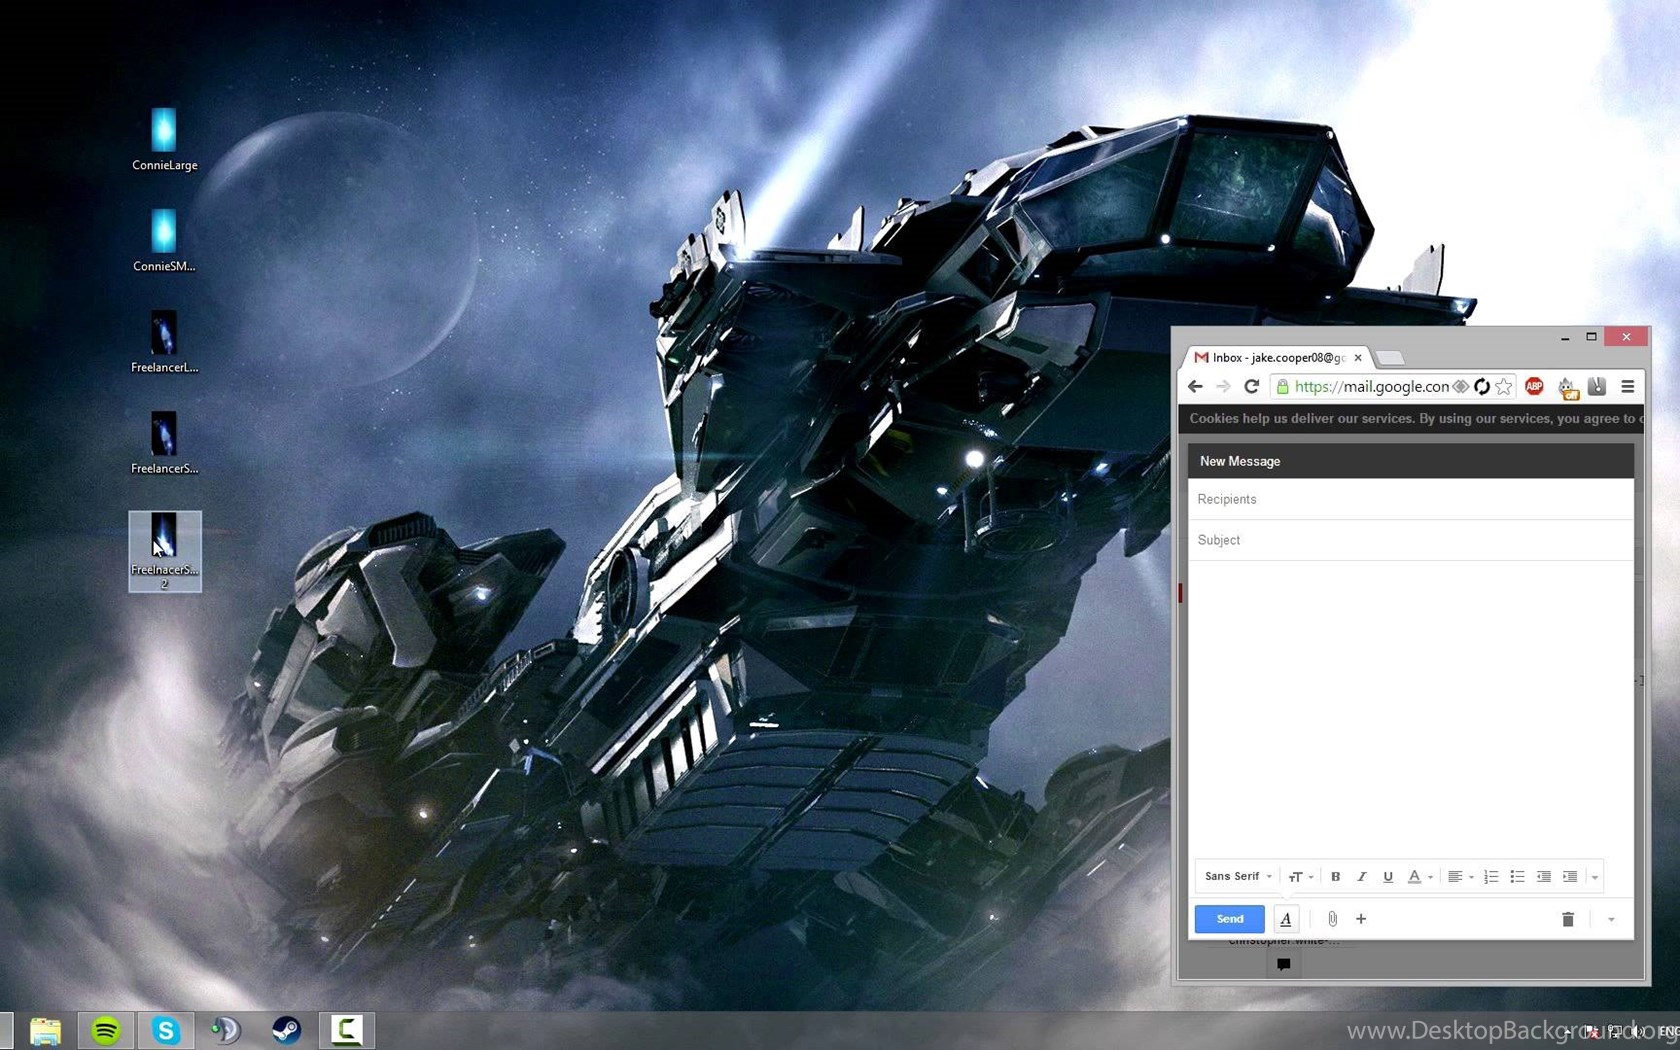The image size is (1680, 1050).
Task: Insert a numbered list
Action: [1491, 877]
